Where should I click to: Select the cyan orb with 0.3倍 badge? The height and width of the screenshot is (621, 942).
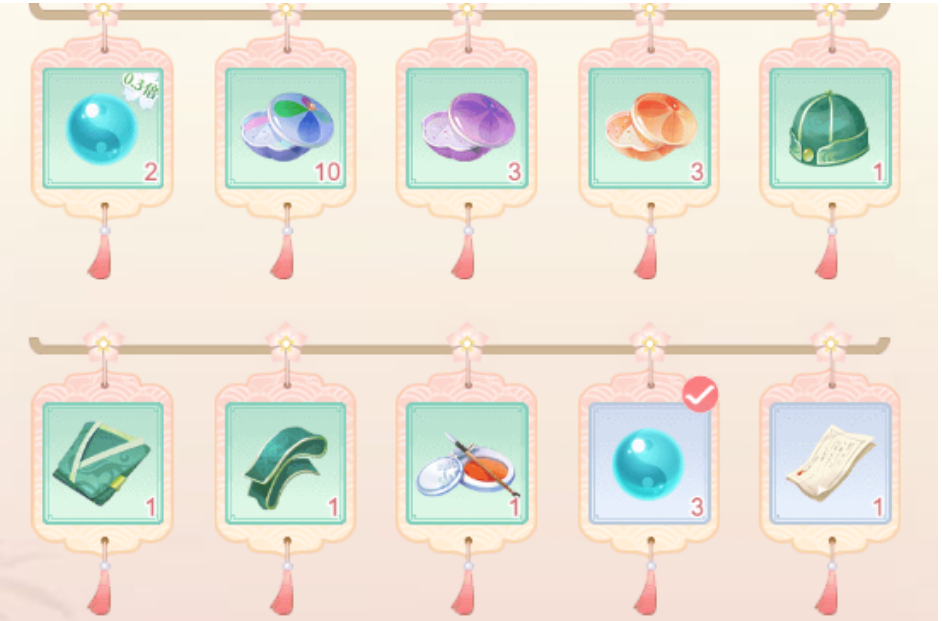pos(103,129)
